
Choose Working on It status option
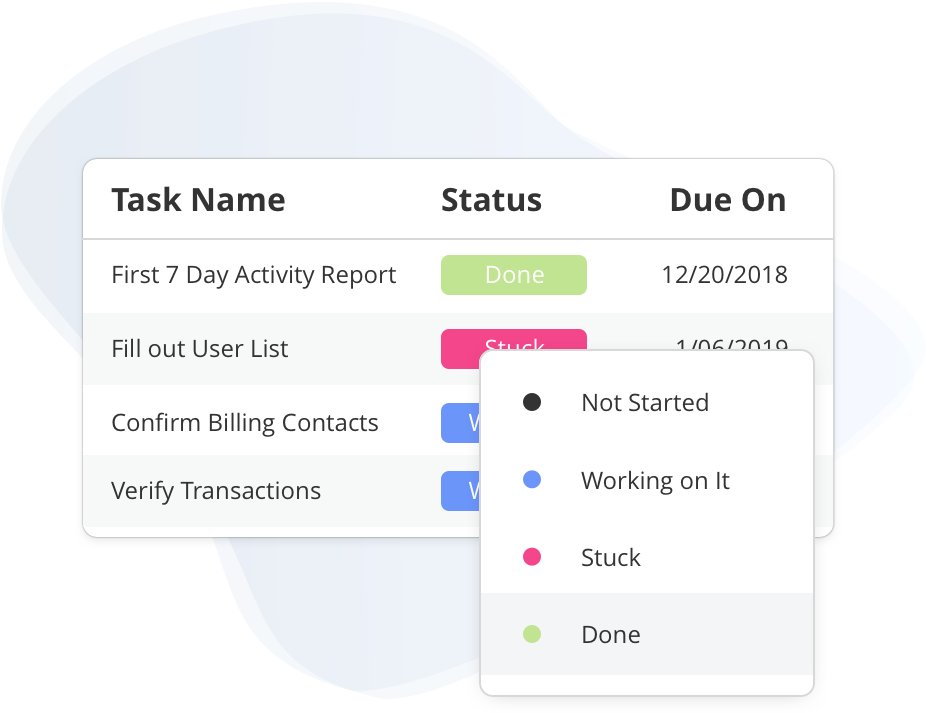[655, 480]
